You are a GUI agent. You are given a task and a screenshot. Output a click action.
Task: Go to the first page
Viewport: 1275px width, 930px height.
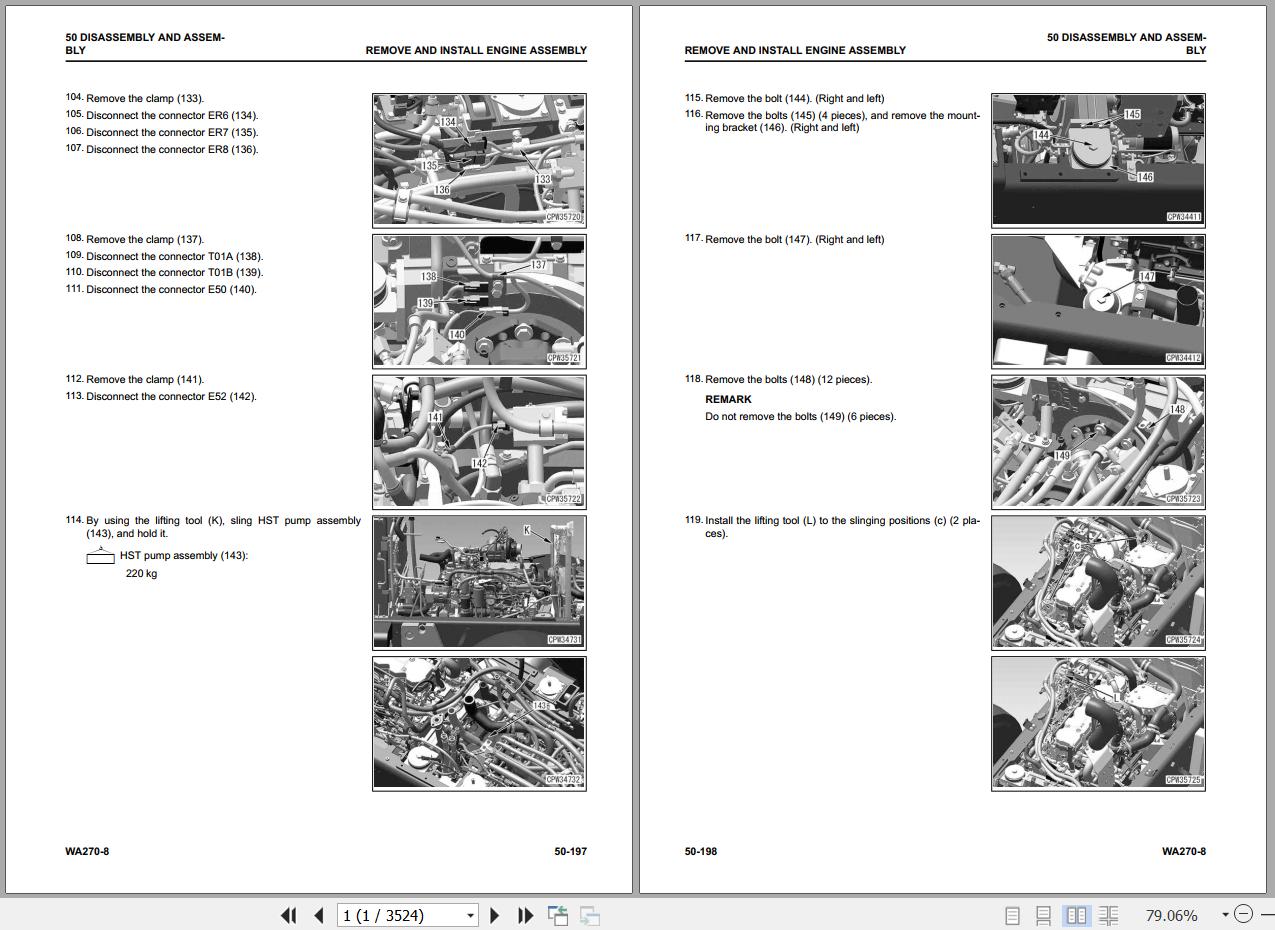[289, 915]
